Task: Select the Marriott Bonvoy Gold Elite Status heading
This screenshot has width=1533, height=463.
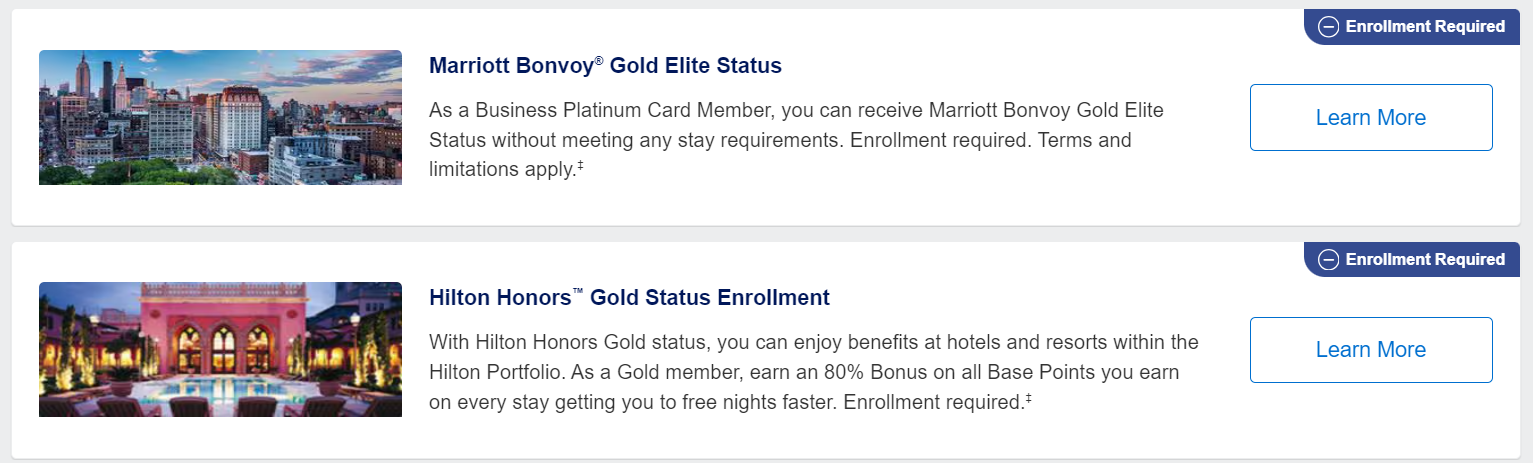Action: (605, 66)
